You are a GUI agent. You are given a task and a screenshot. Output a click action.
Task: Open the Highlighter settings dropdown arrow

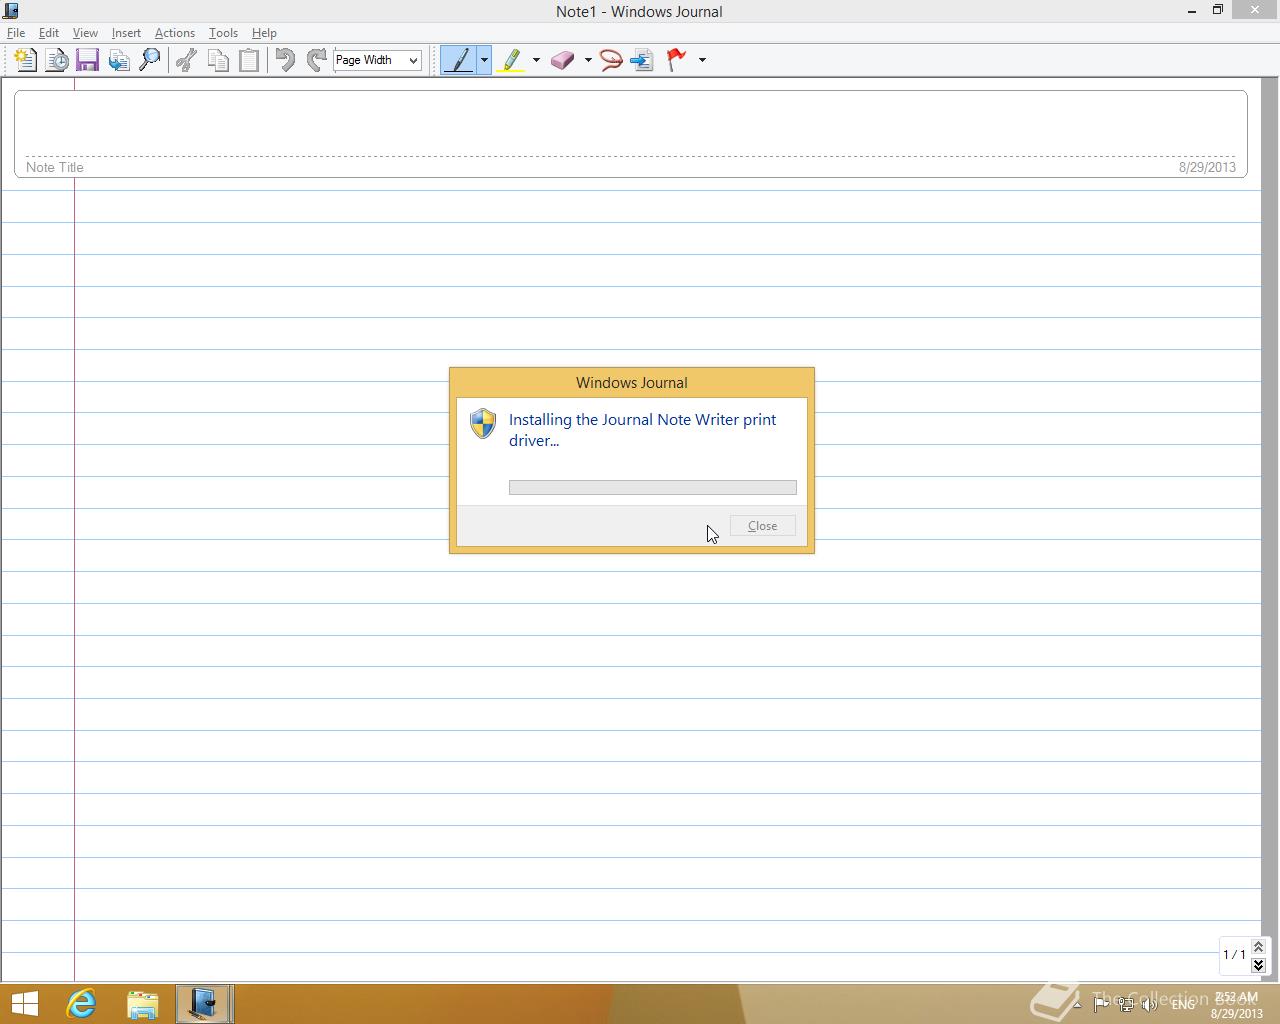pos(536,60)
